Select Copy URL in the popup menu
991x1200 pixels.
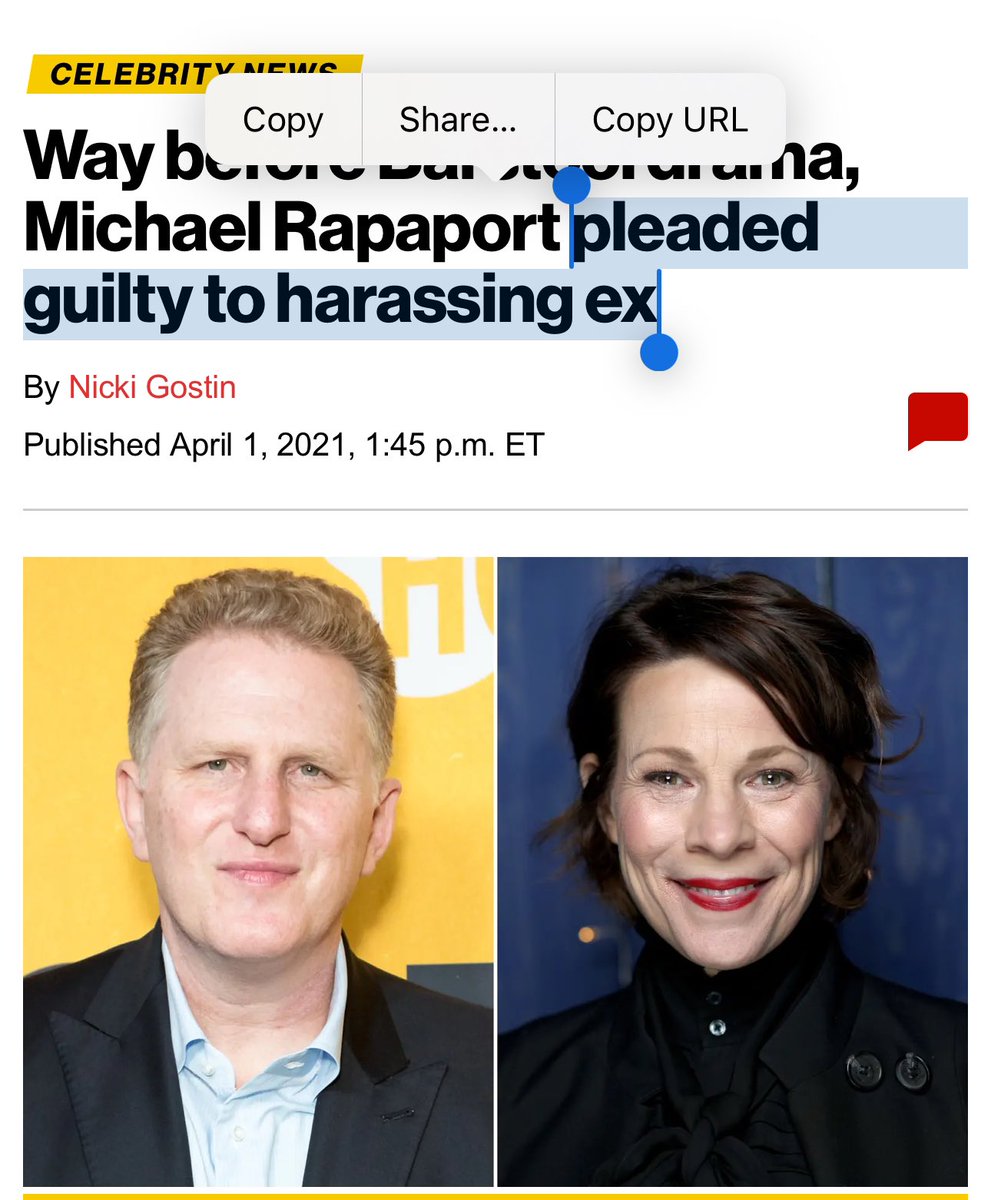pyautogui.click(x=670, y=120)
